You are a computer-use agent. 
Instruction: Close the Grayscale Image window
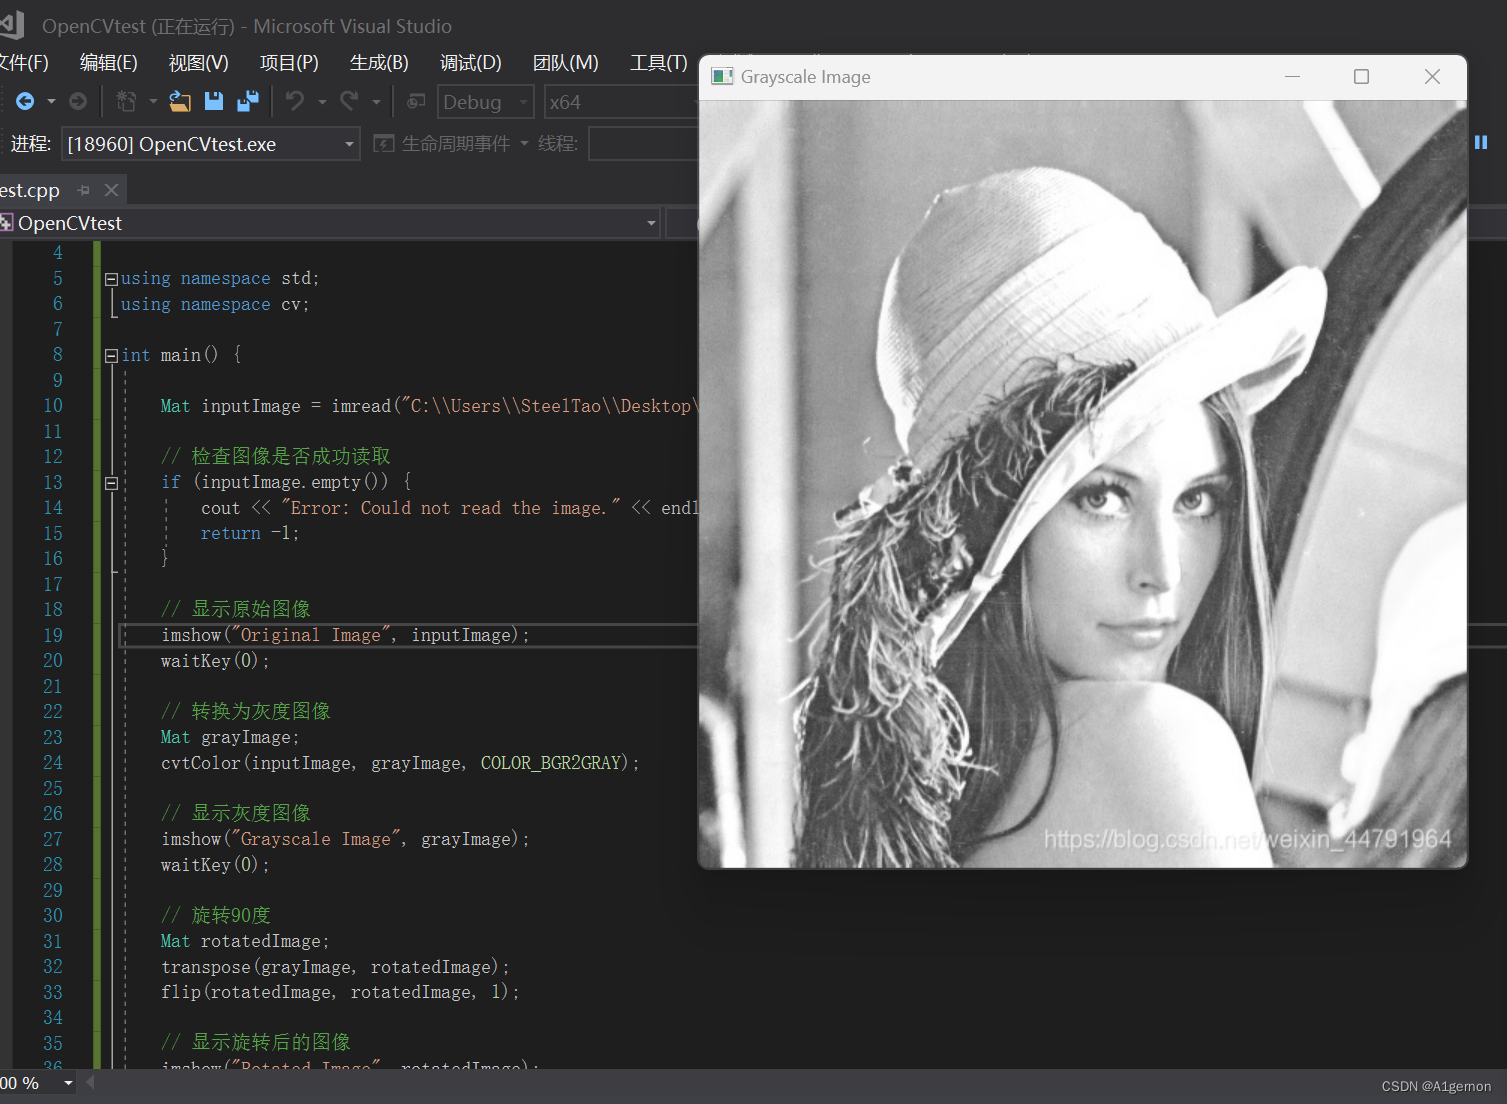coord(1432,77)
